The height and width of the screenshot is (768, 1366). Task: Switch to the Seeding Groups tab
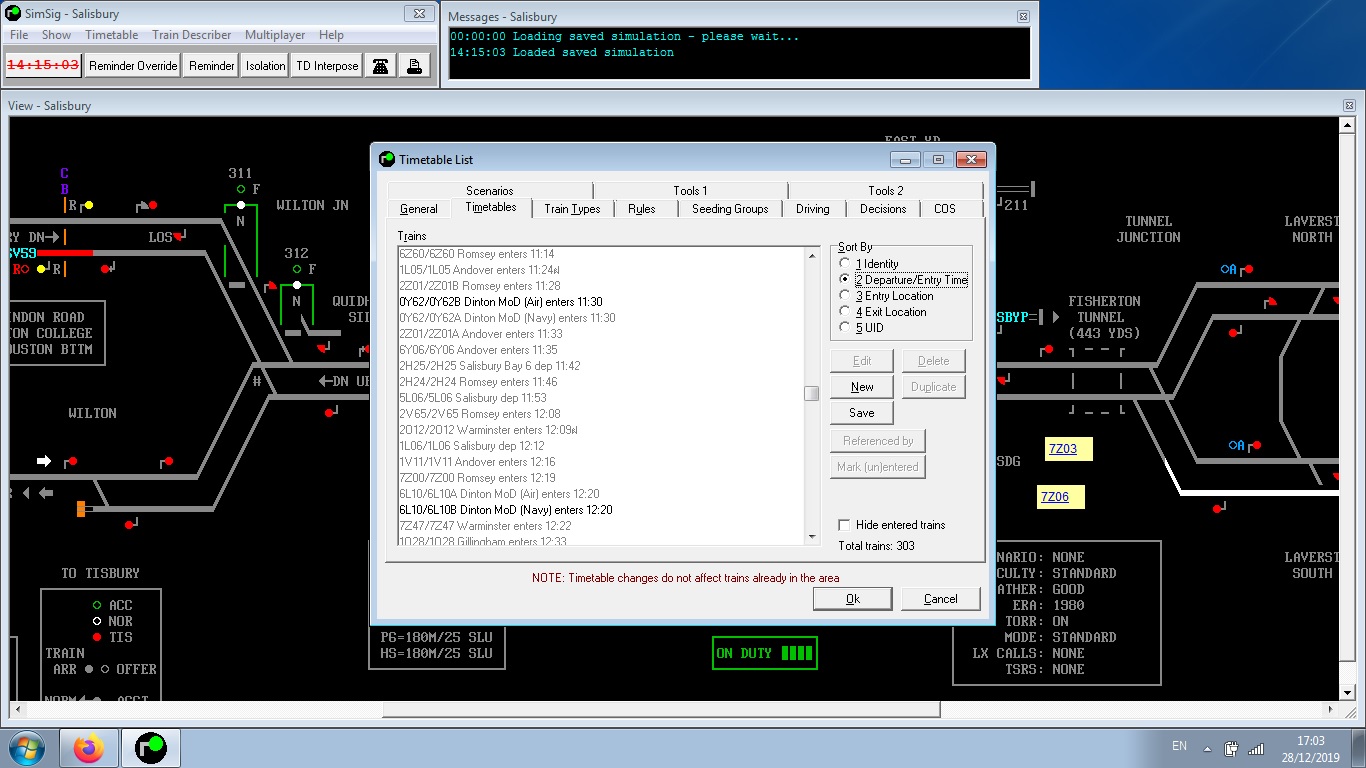[730, 209]
